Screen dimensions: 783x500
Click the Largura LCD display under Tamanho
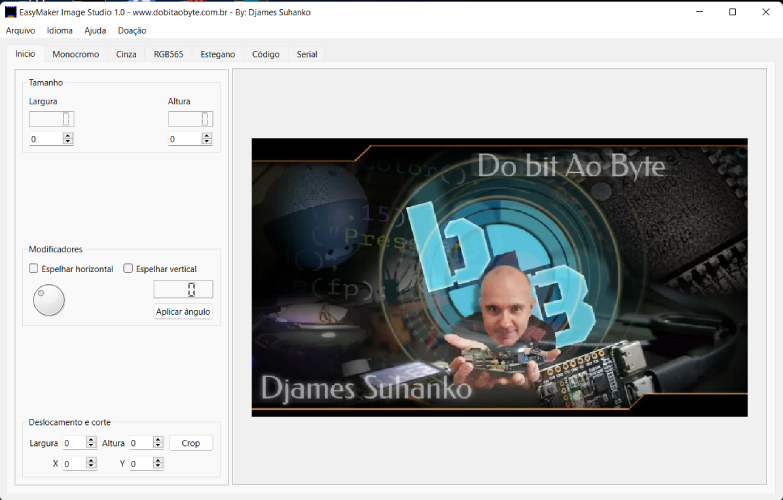(x=51, y=119)
